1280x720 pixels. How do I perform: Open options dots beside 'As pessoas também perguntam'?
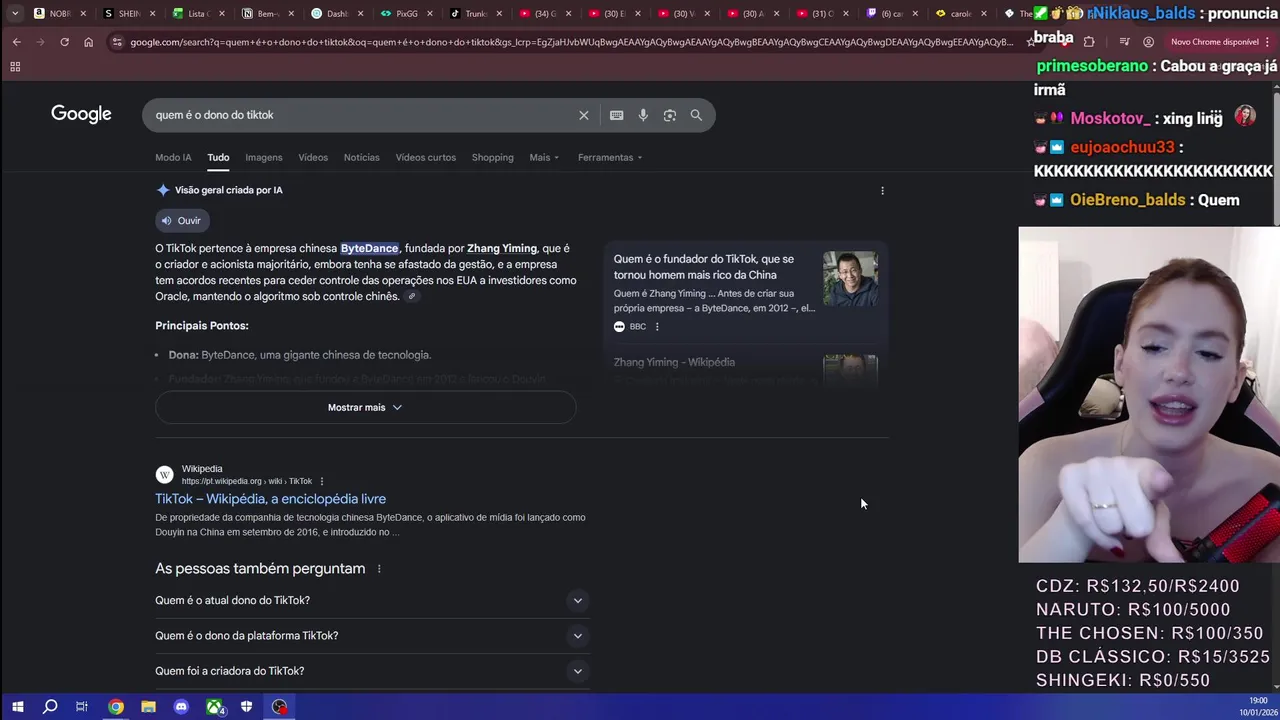(379, 569)
